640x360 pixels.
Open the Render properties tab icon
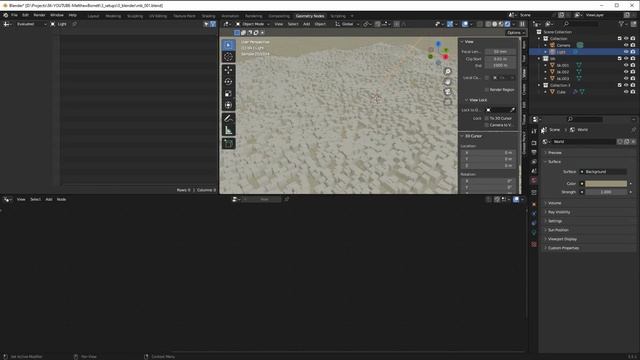[x=534, y=143]
